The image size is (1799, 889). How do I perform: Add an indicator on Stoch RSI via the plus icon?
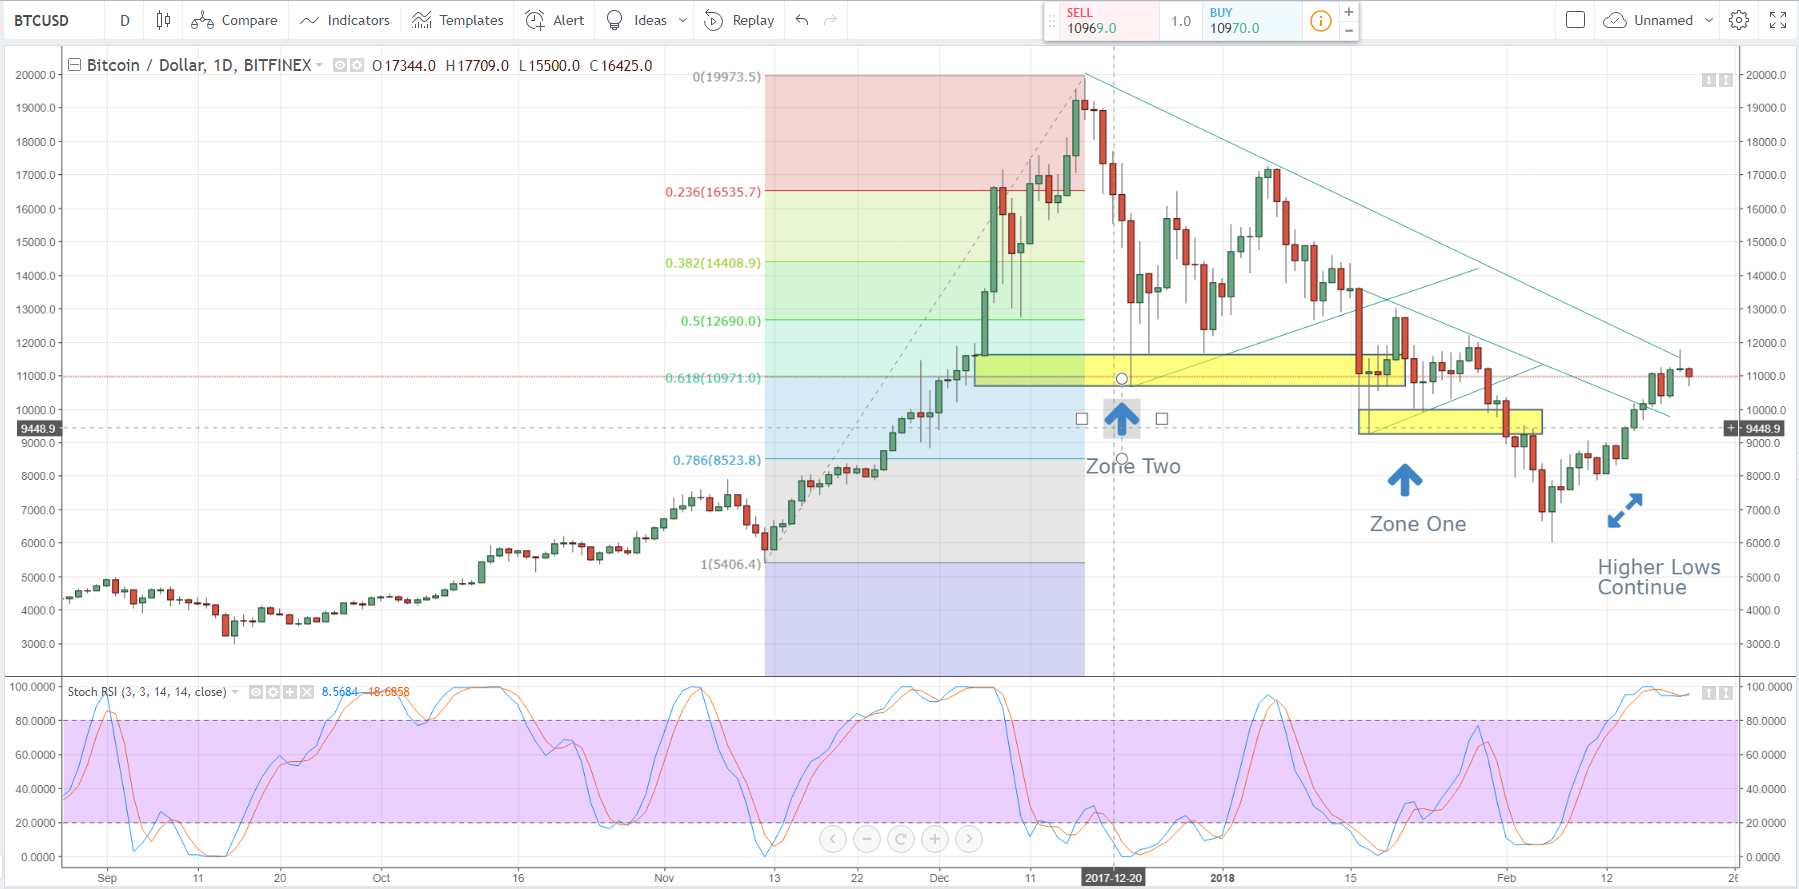pyautogui.click(x=290, y=692)
